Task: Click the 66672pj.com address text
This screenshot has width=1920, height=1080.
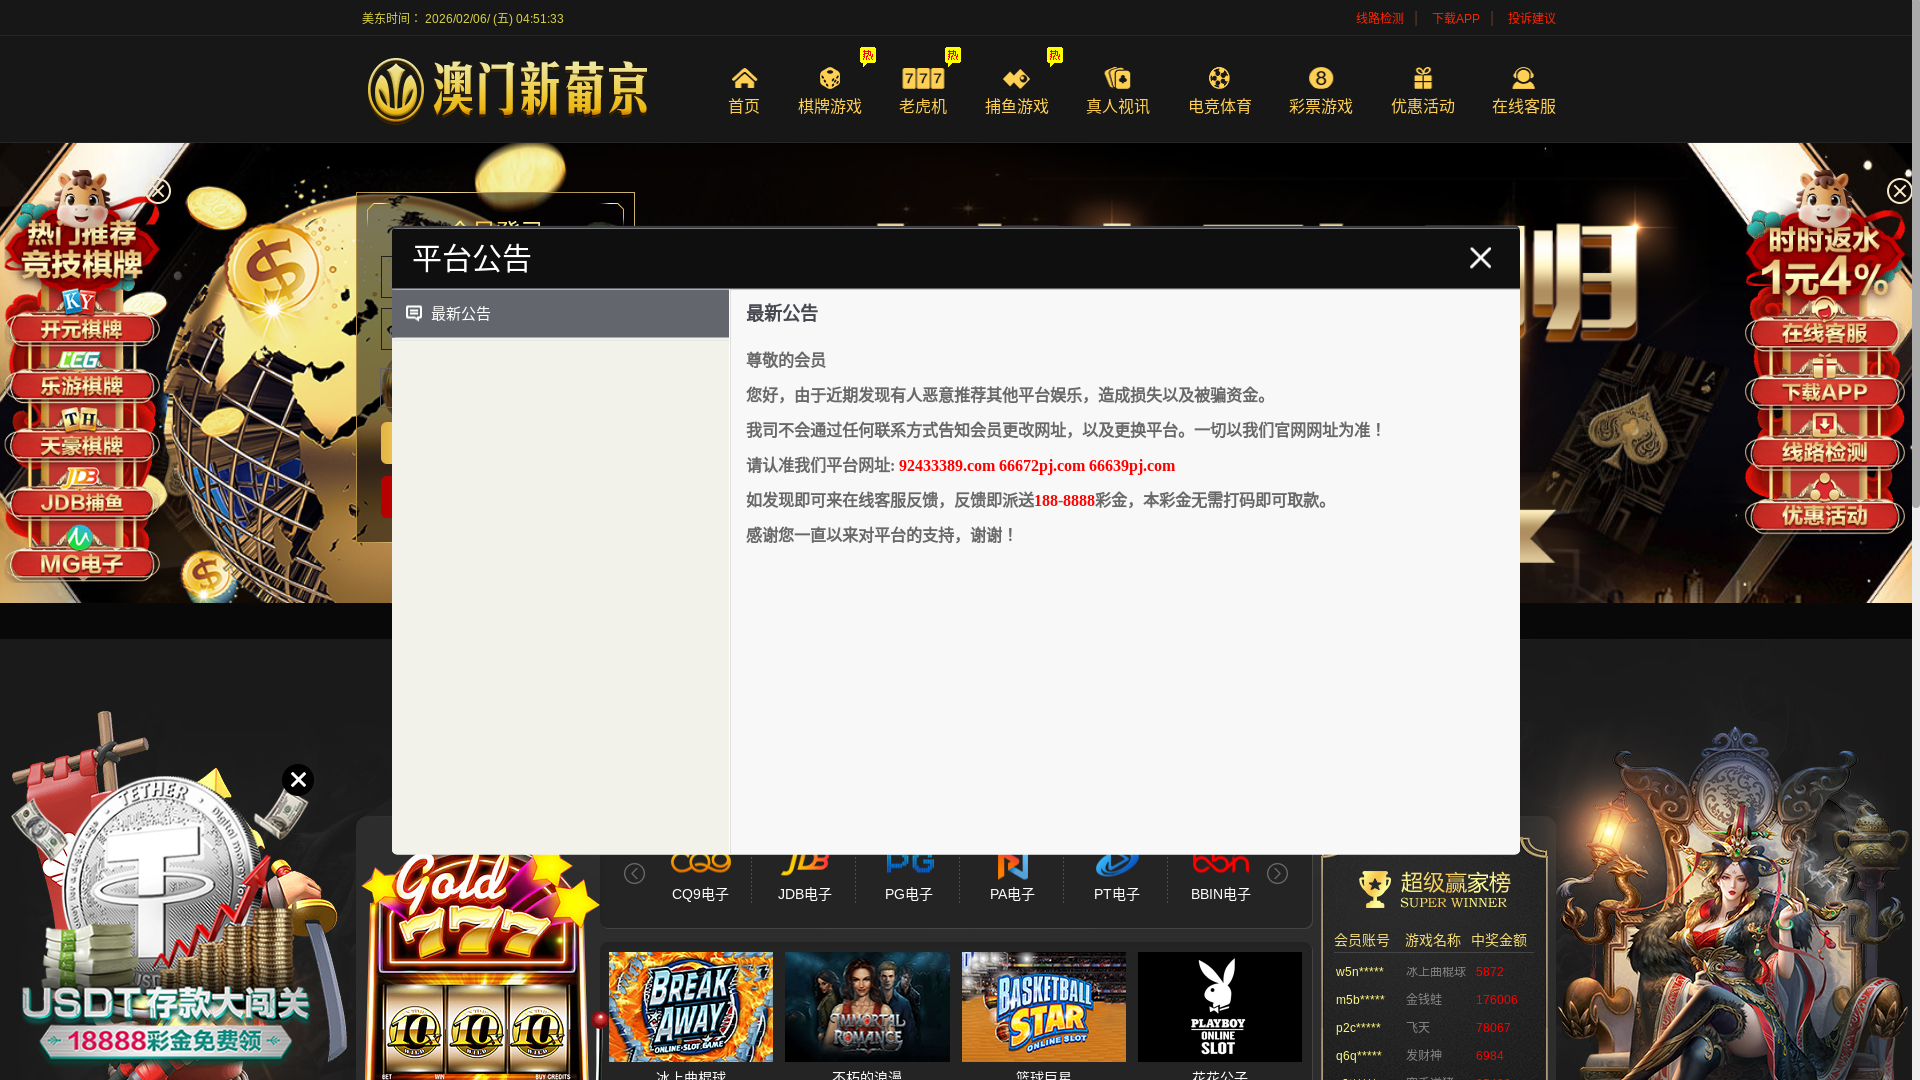Action: [x=1042, y=466]
